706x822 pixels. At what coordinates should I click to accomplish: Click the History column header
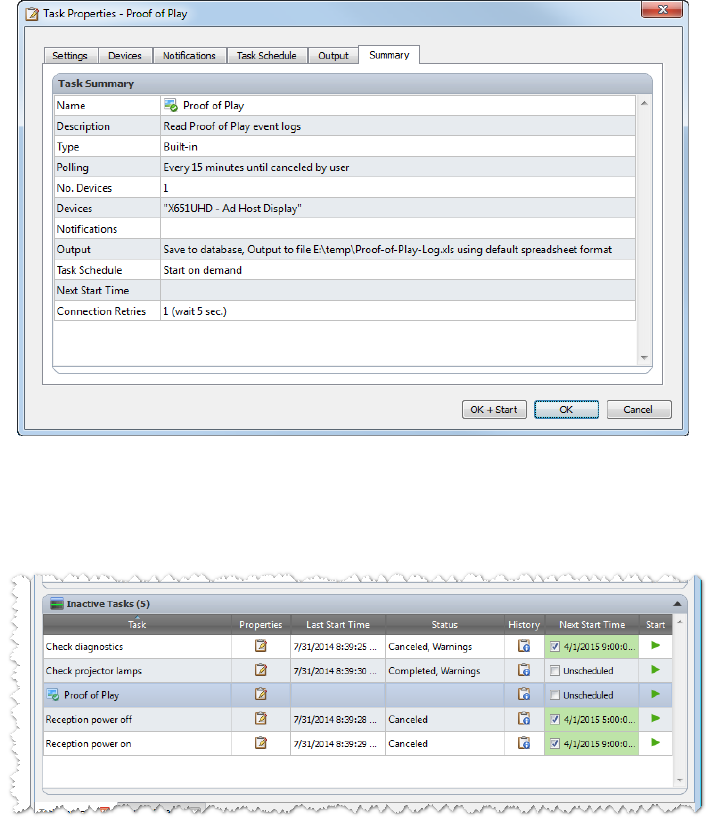click(524, 624)
